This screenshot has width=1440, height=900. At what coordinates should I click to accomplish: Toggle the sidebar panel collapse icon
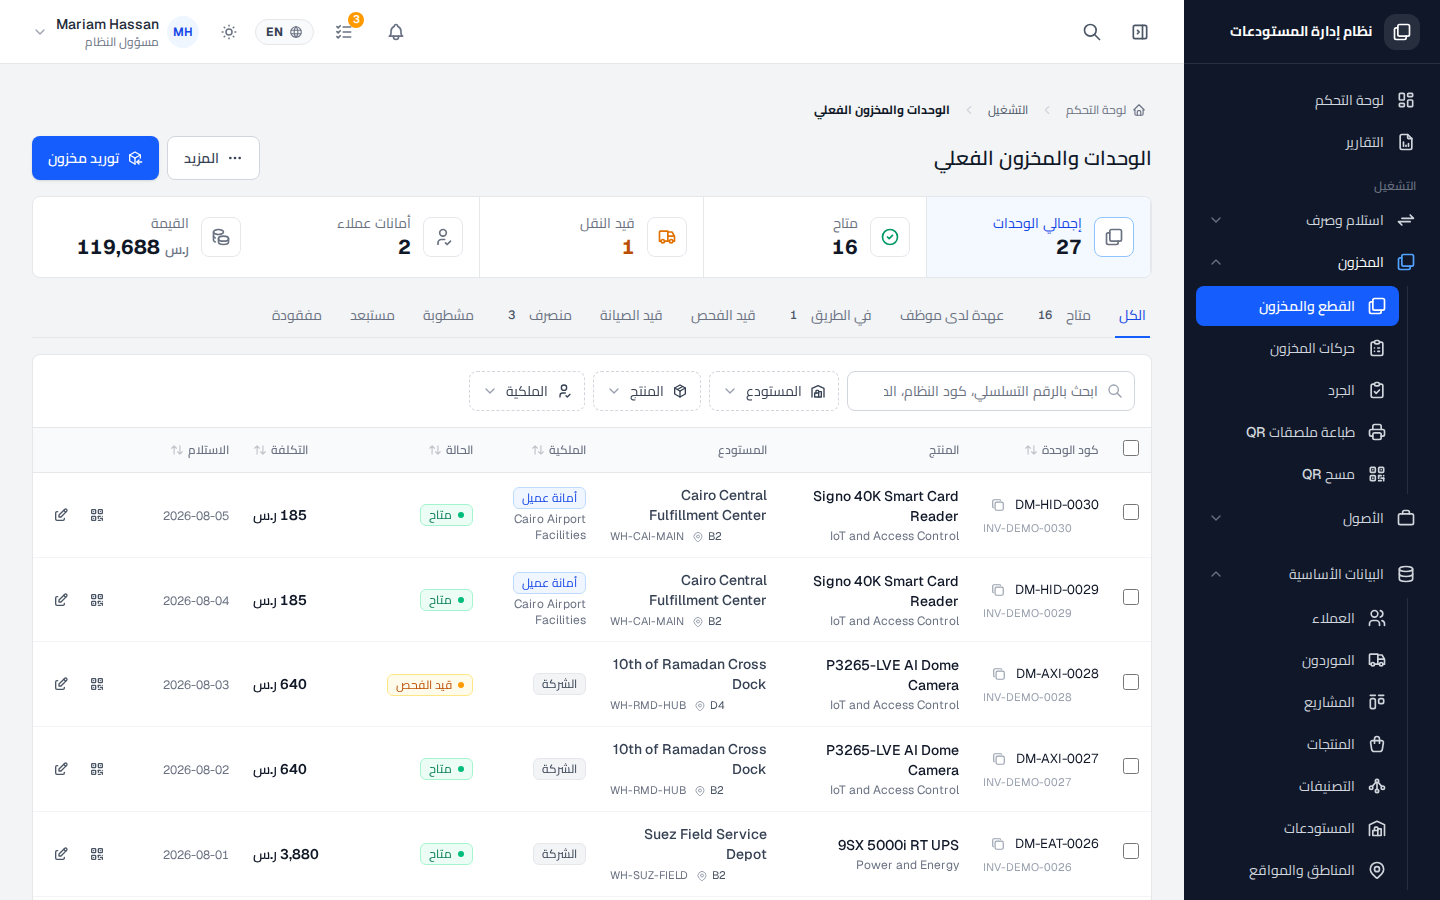pos(1140,32)
